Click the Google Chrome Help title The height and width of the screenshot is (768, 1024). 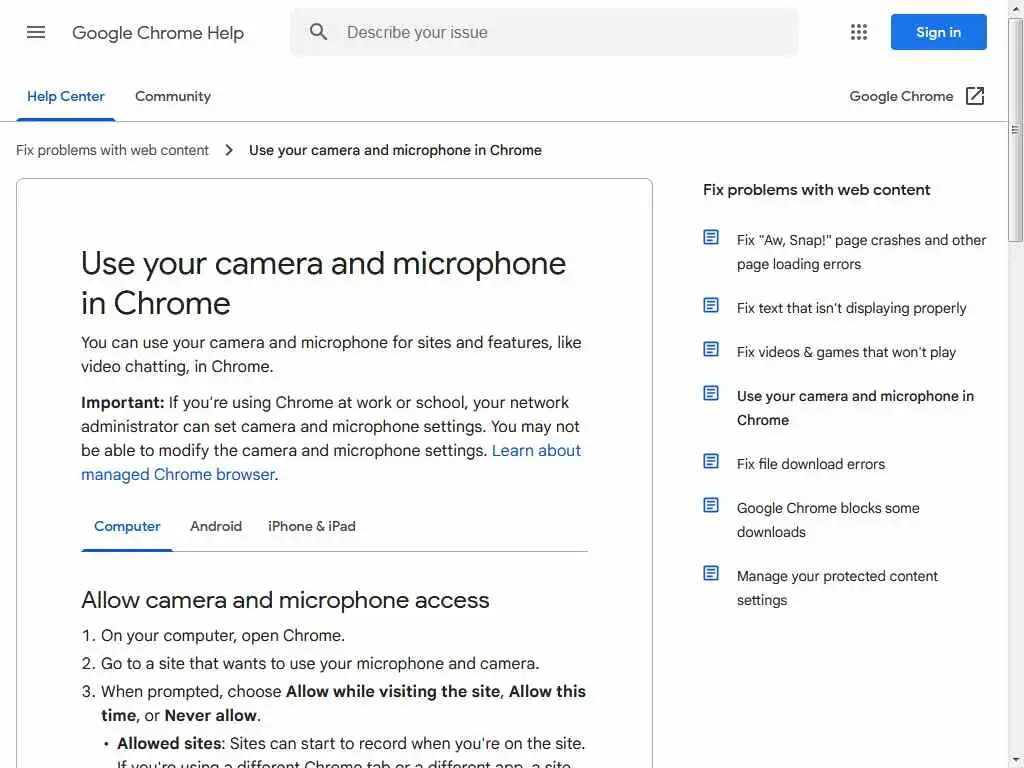(x=158, y=33)
